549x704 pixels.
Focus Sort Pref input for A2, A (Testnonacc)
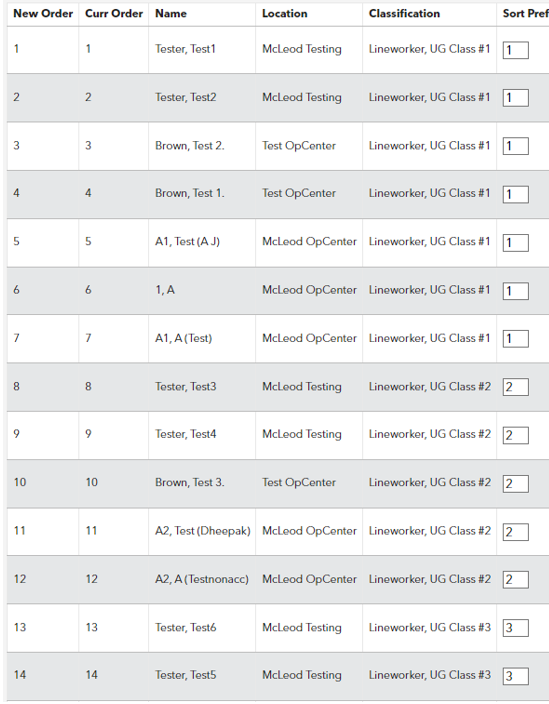515,580
